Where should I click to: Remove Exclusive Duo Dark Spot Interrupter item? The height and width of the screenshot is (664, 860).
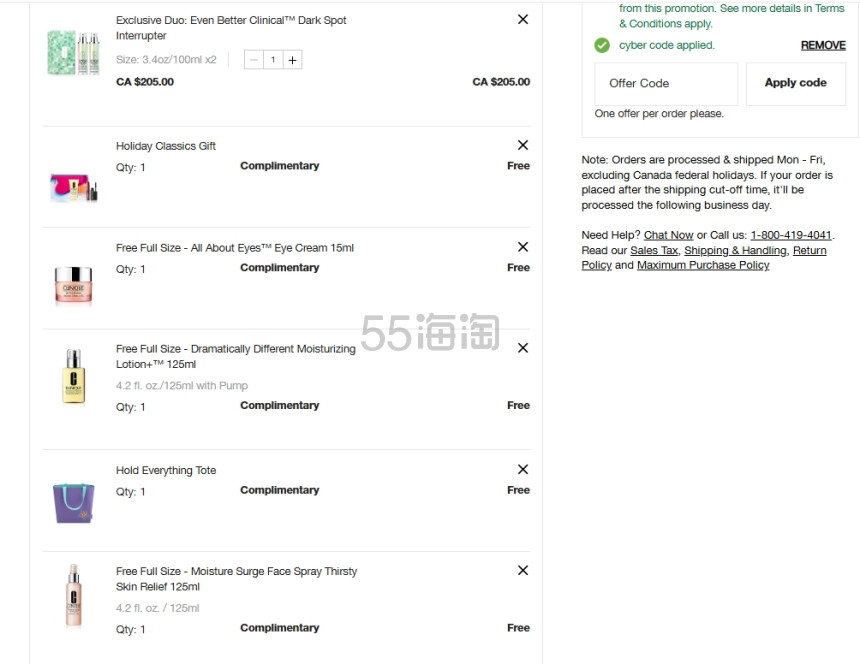pos(523,19)
